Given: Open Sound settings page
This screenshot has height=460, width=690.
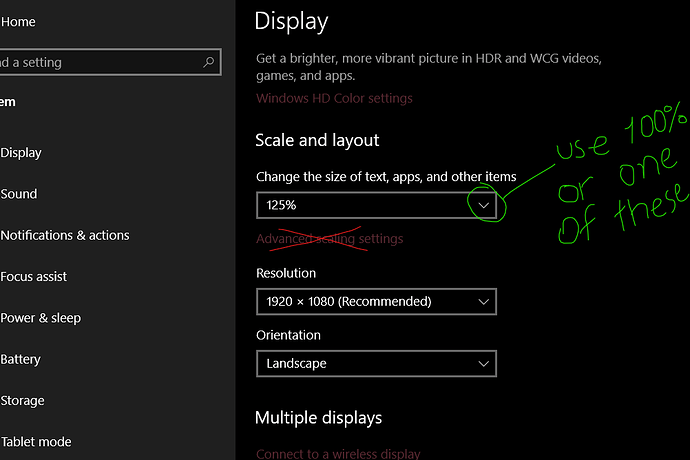Looking at the screenshot, I should coord(19,194).
